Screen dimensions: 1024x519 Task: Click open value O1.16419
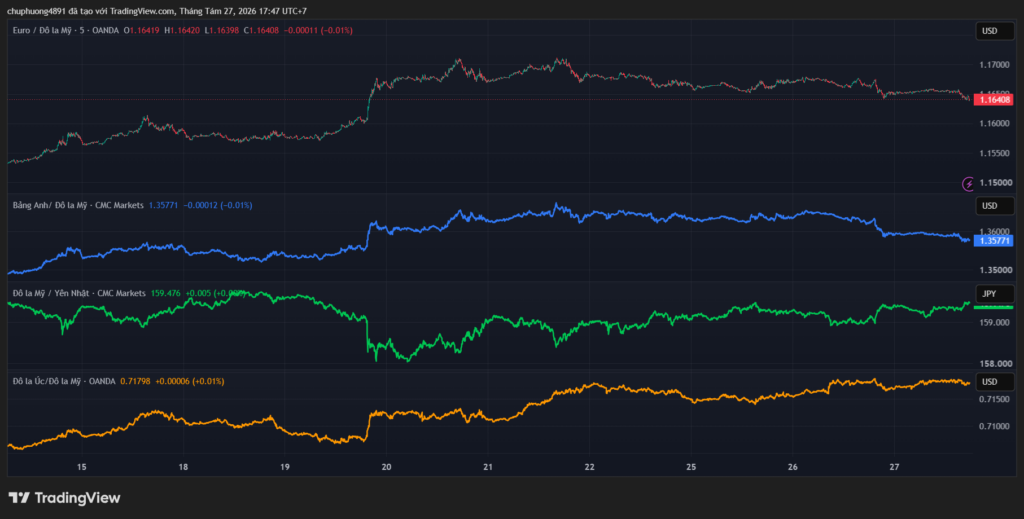(x=142, y=30)
